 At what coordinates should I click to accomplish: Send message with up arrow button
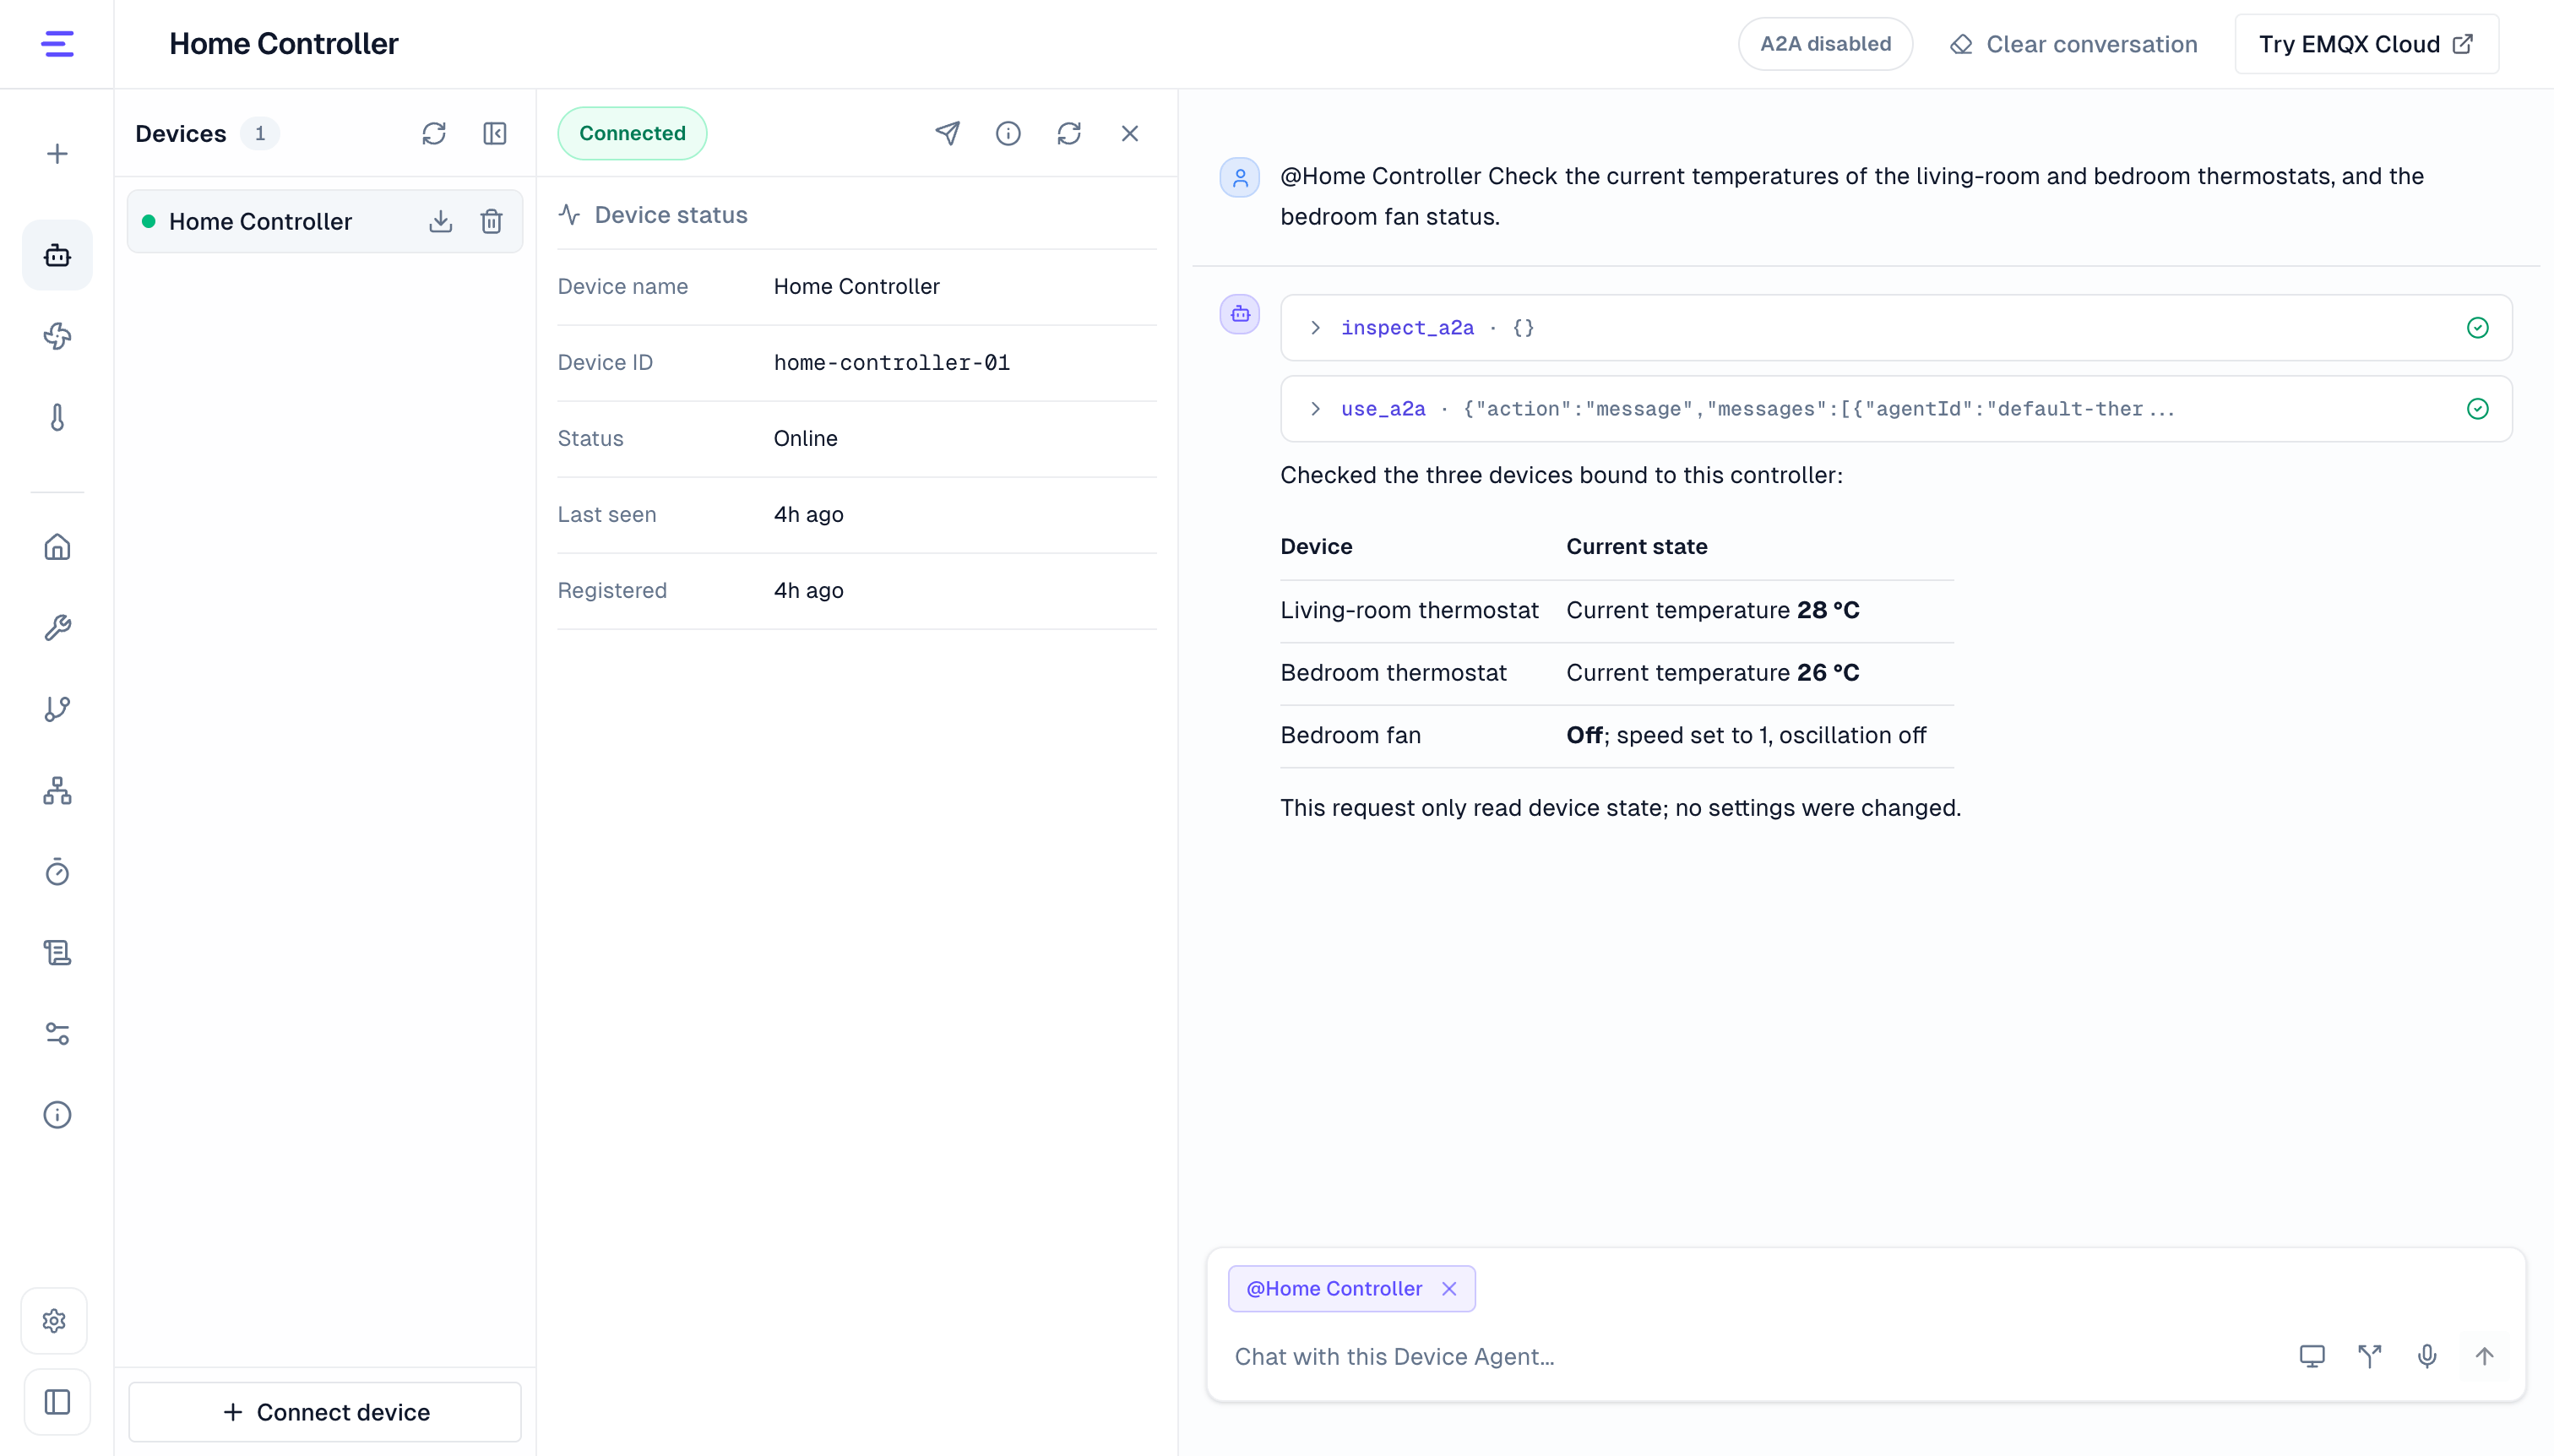(x=2485, y=1357)
